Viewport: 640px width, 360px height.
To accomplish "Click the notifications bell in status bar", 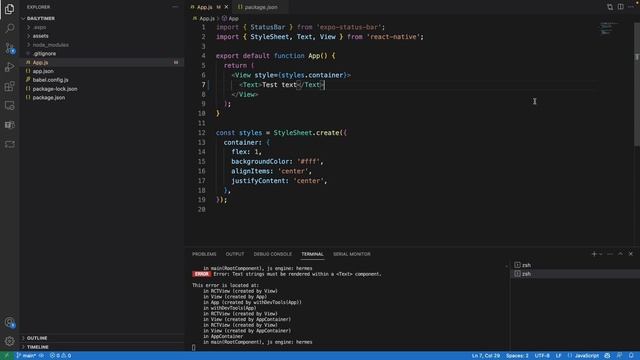I will coord(631,356).
